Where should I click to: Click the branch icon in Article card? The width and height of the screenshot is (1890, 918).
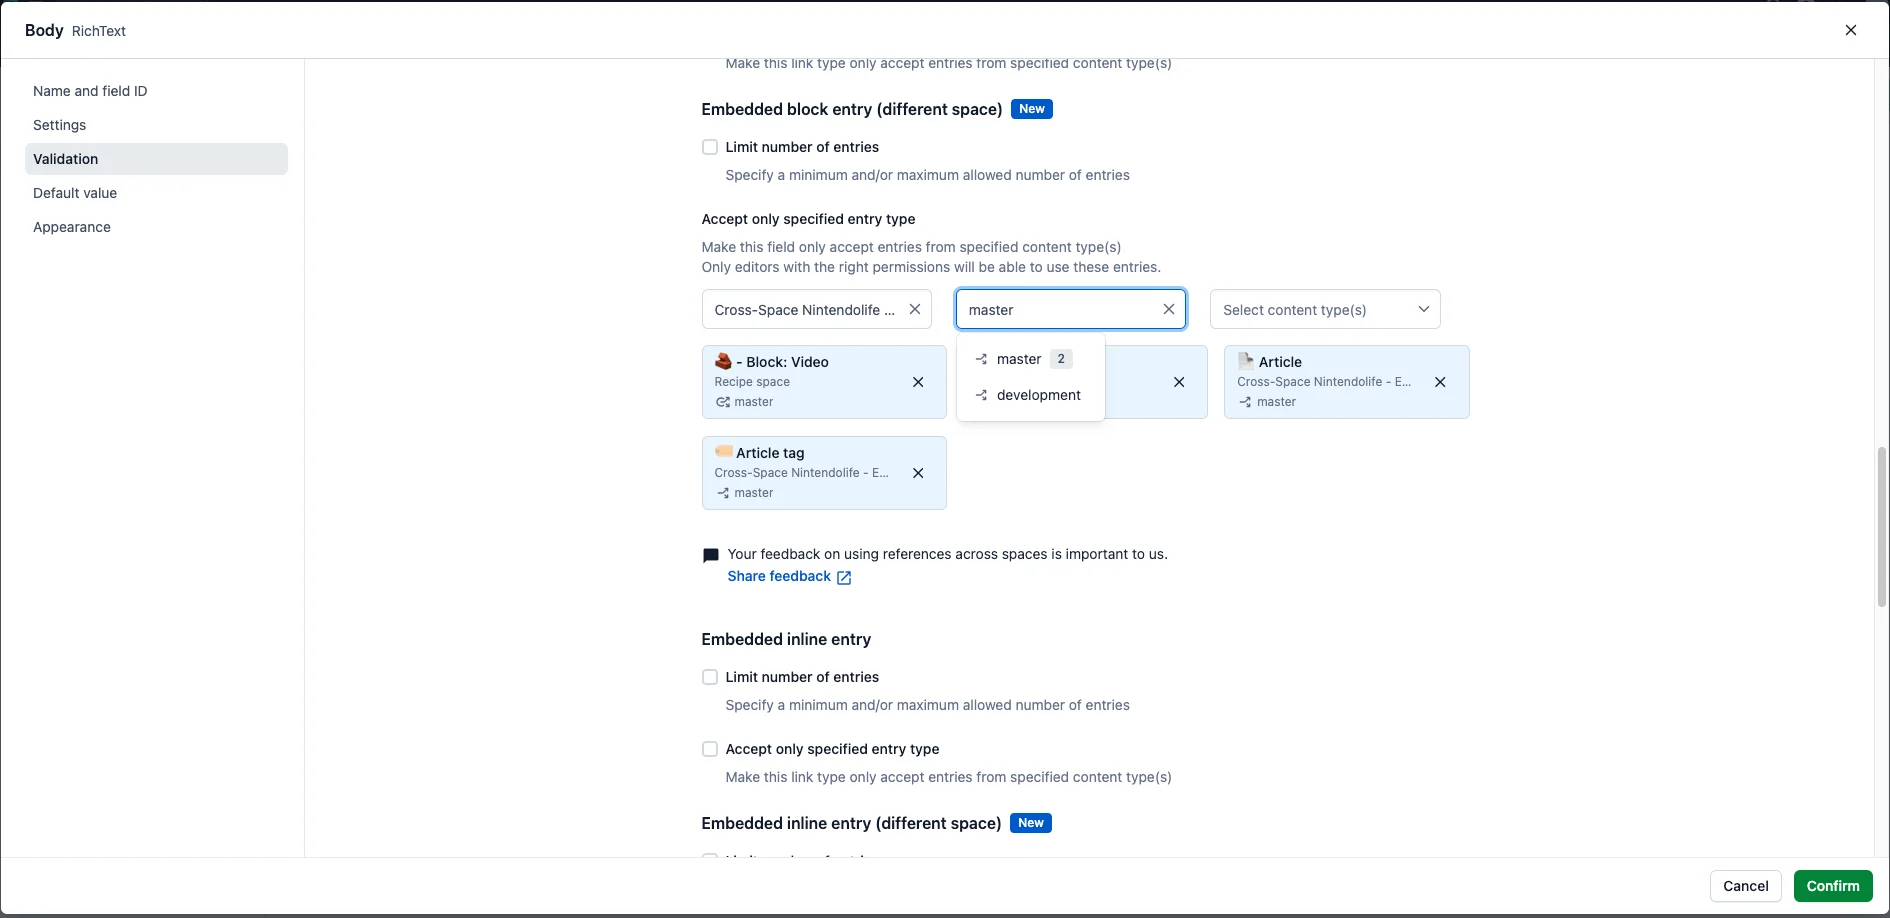coord(1245,402)
